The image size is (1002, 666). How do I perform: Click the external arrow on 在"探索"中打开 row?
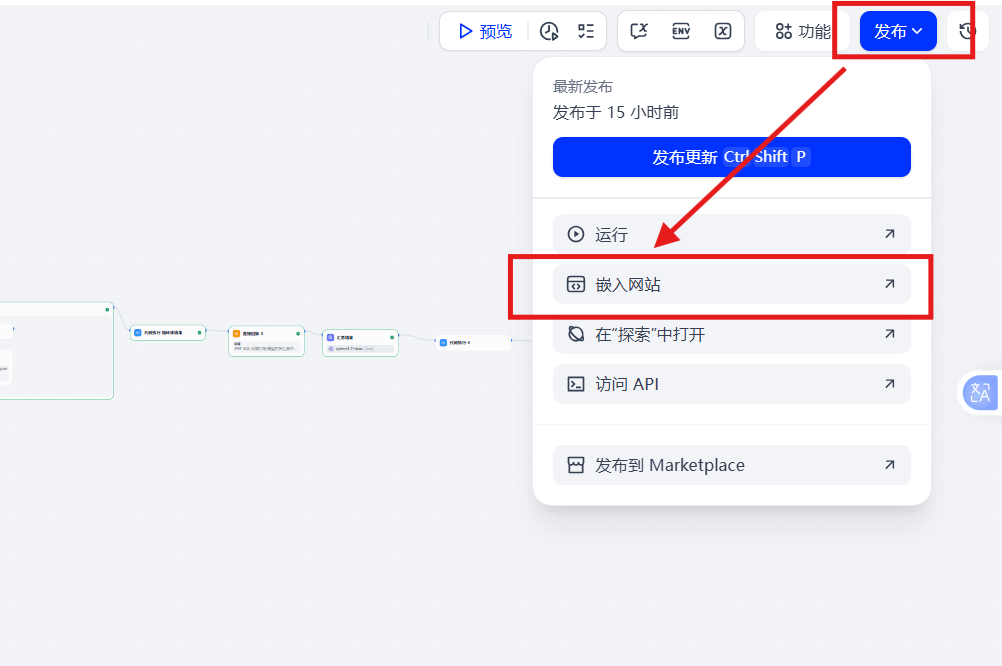pos(890,334)
